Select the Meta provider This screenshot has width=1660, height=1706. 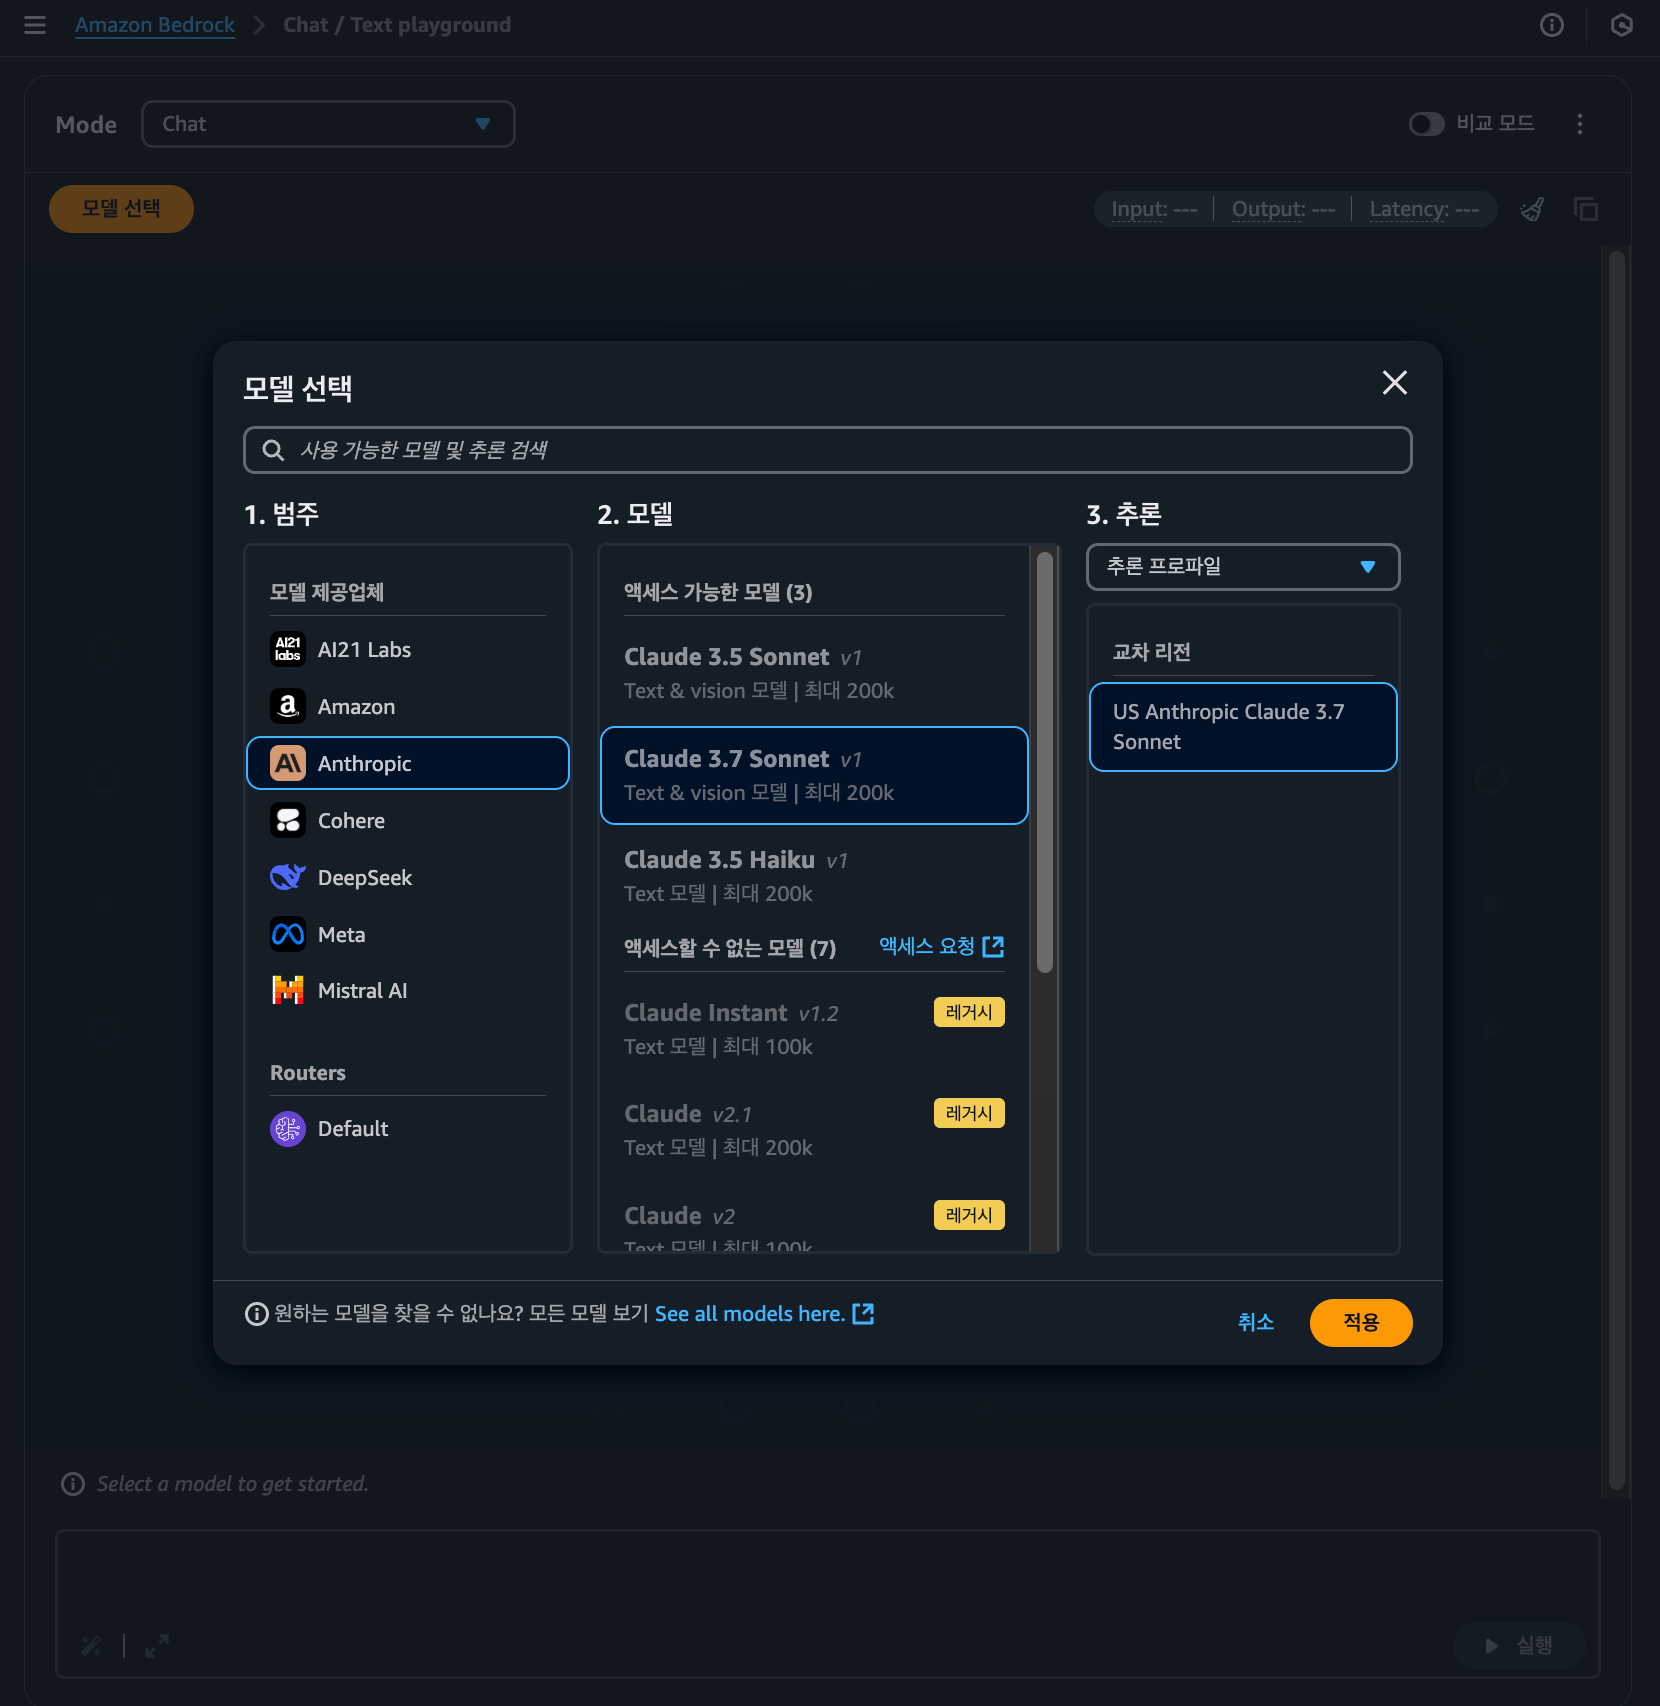click(x=408, y=935)
